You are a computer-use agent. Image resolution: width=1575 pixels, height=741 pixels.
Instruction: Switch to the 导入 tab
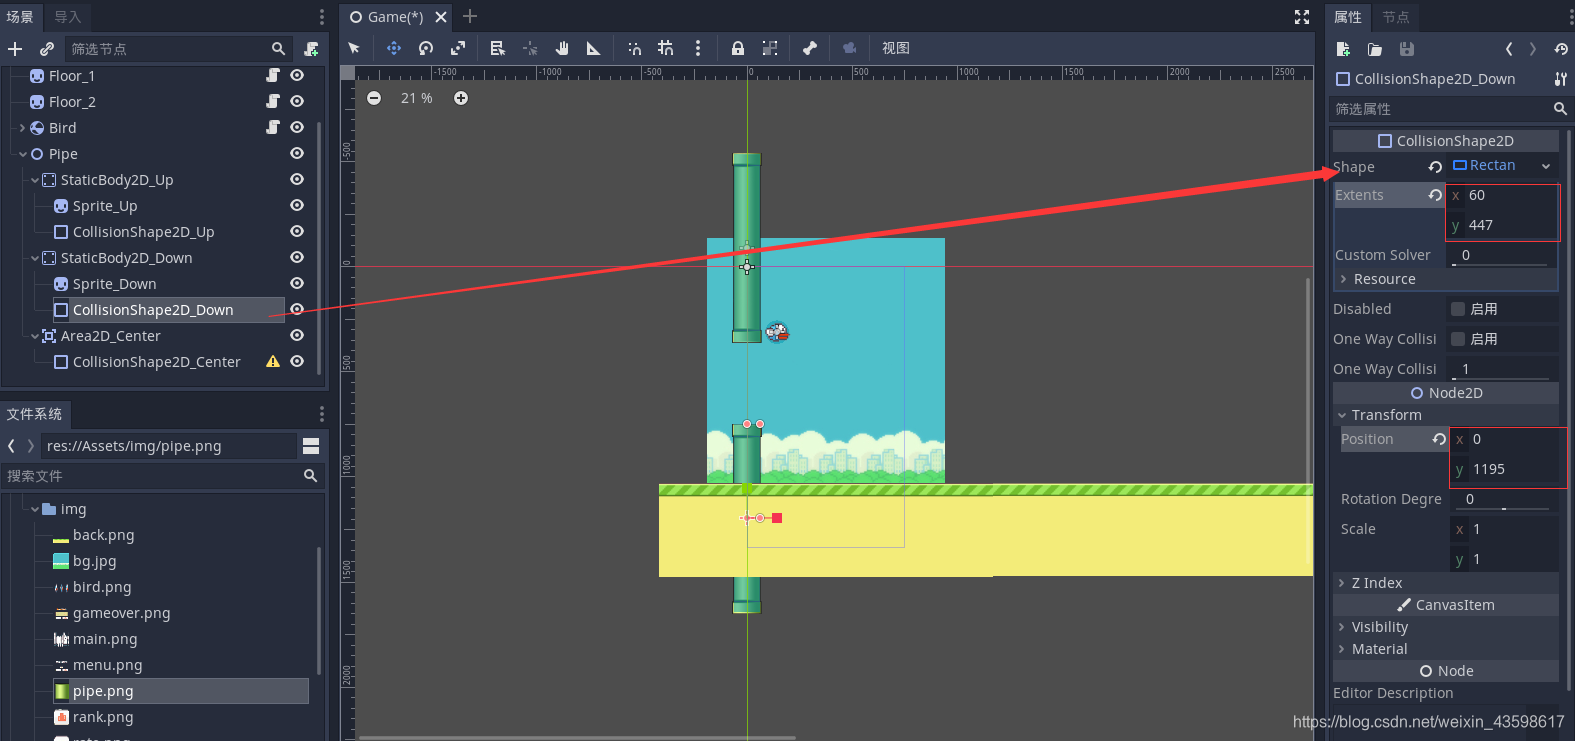tap(67, 17)
